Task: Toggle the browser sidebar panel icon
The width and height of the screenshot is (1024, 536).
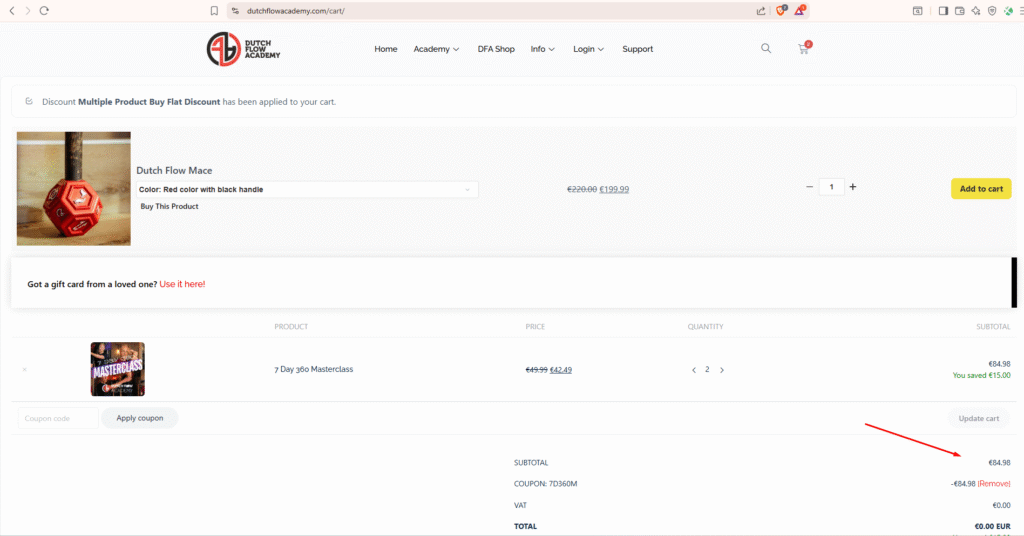Action: [x=943, y=10]
